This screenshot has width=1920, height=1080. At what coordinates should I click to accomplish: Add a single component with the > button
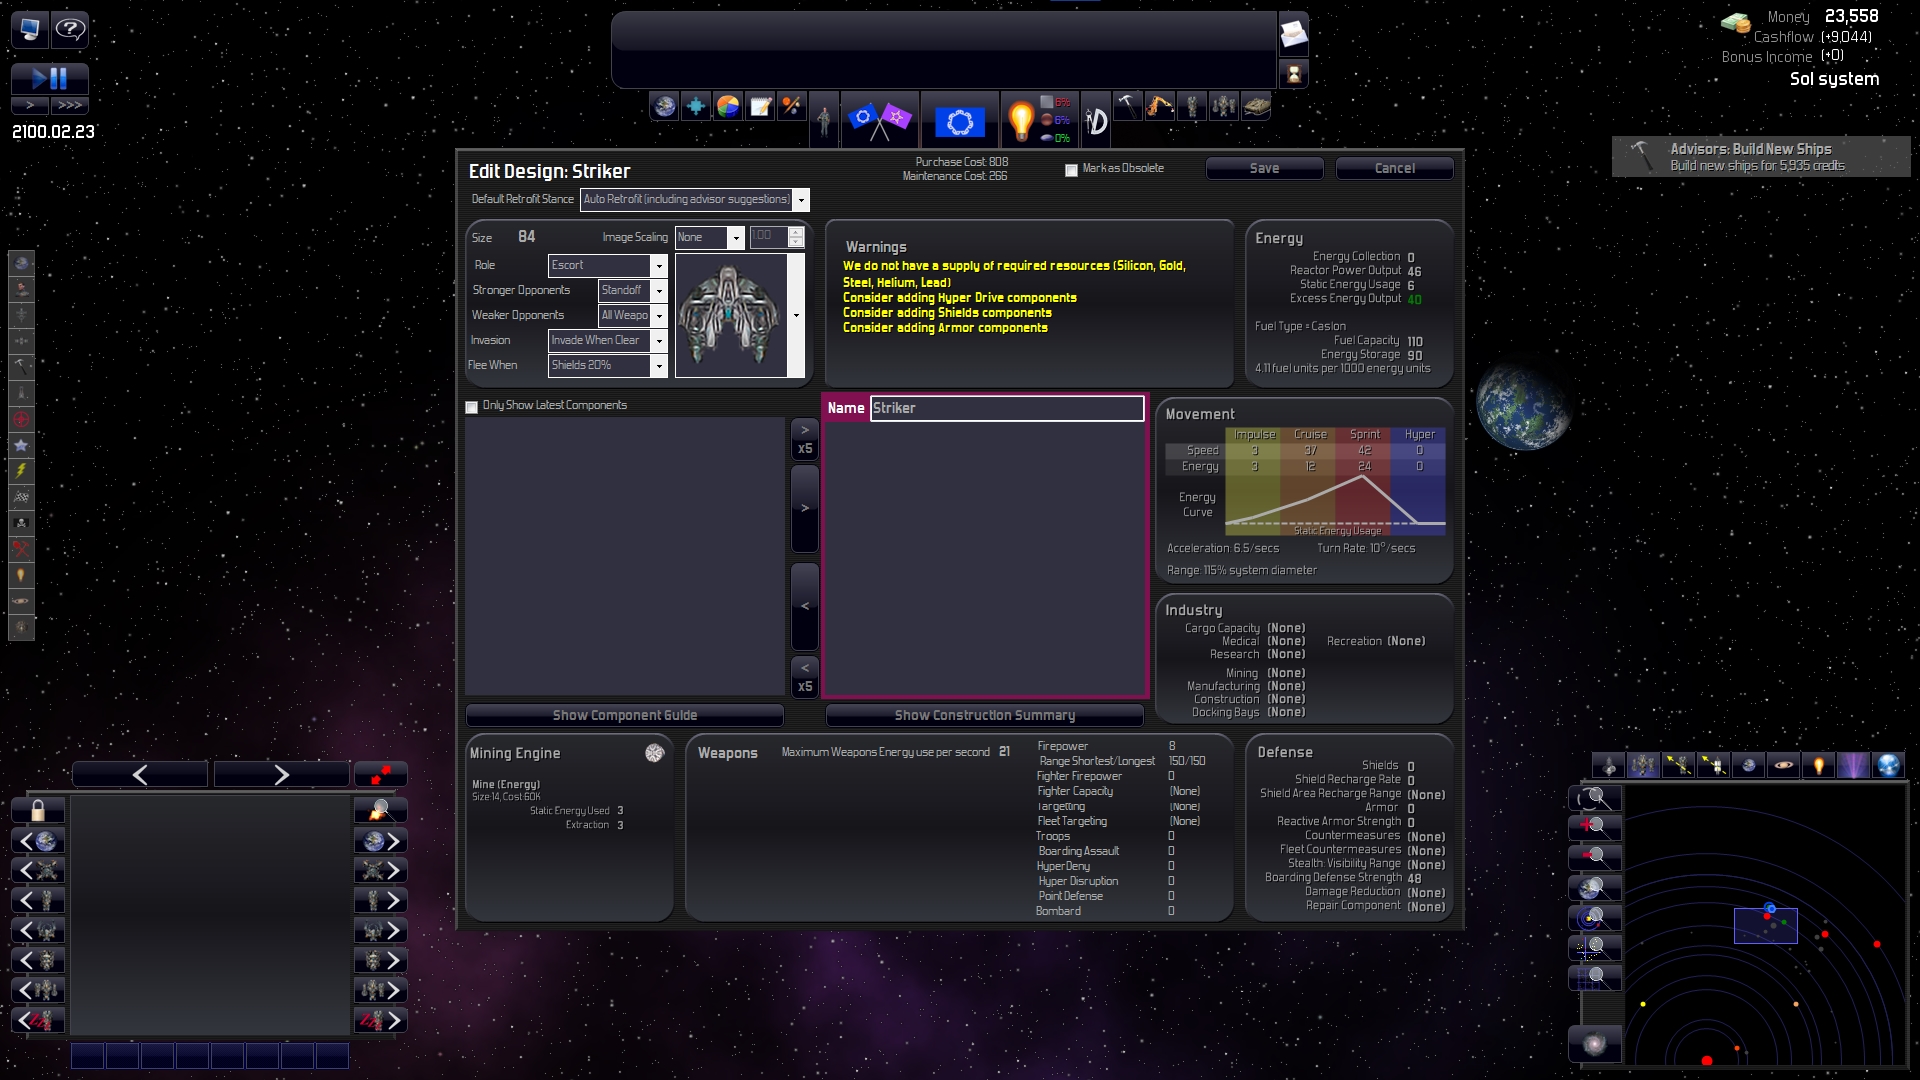[x=805, y=509]
